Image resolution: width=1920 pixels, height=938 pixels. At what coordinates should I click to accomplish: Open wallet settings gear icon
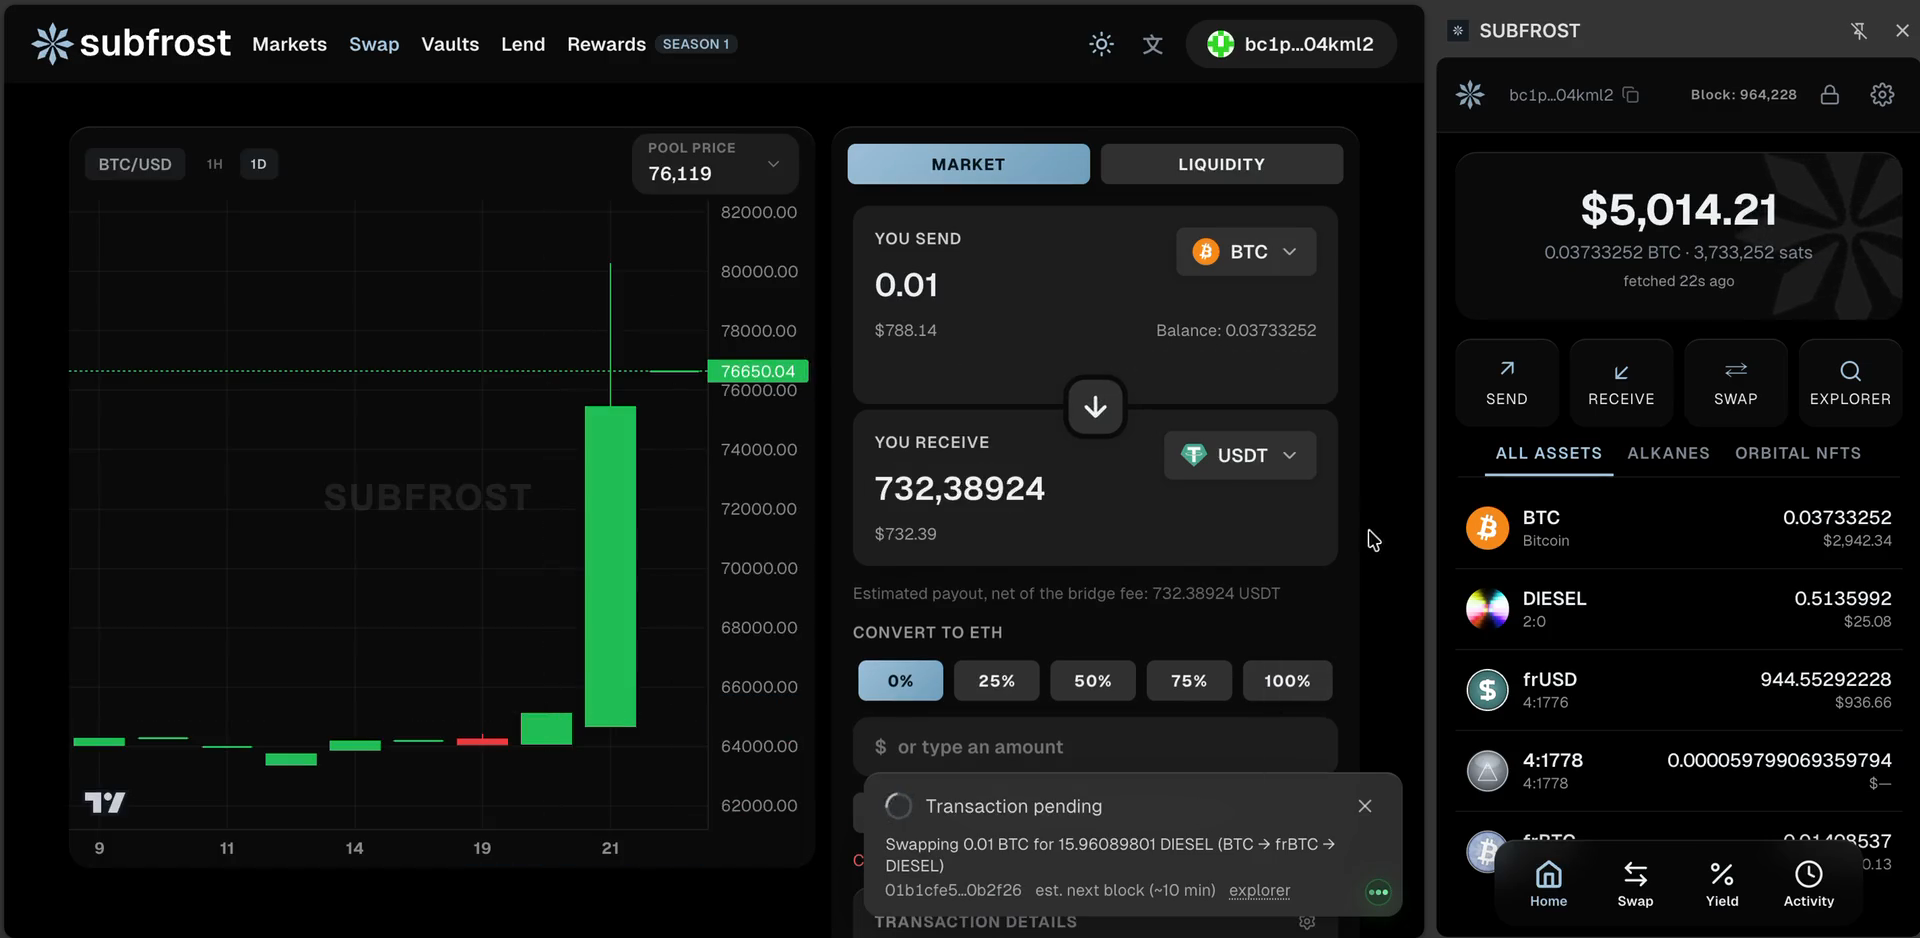1882,95
